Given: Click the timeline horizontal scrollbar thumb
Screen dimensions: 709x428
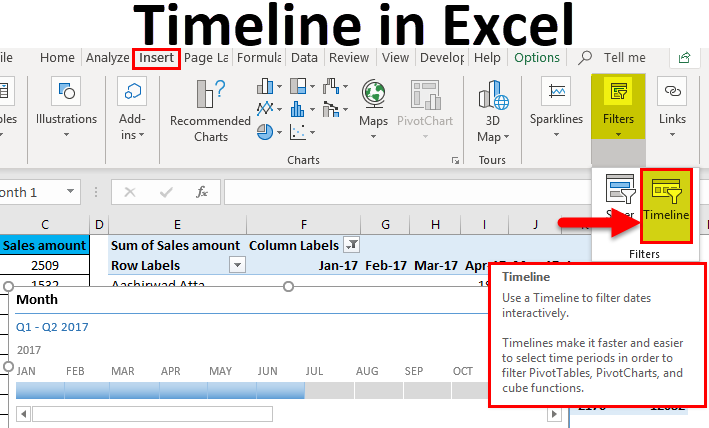Looking at the screenshot, I should click(152, 414).
